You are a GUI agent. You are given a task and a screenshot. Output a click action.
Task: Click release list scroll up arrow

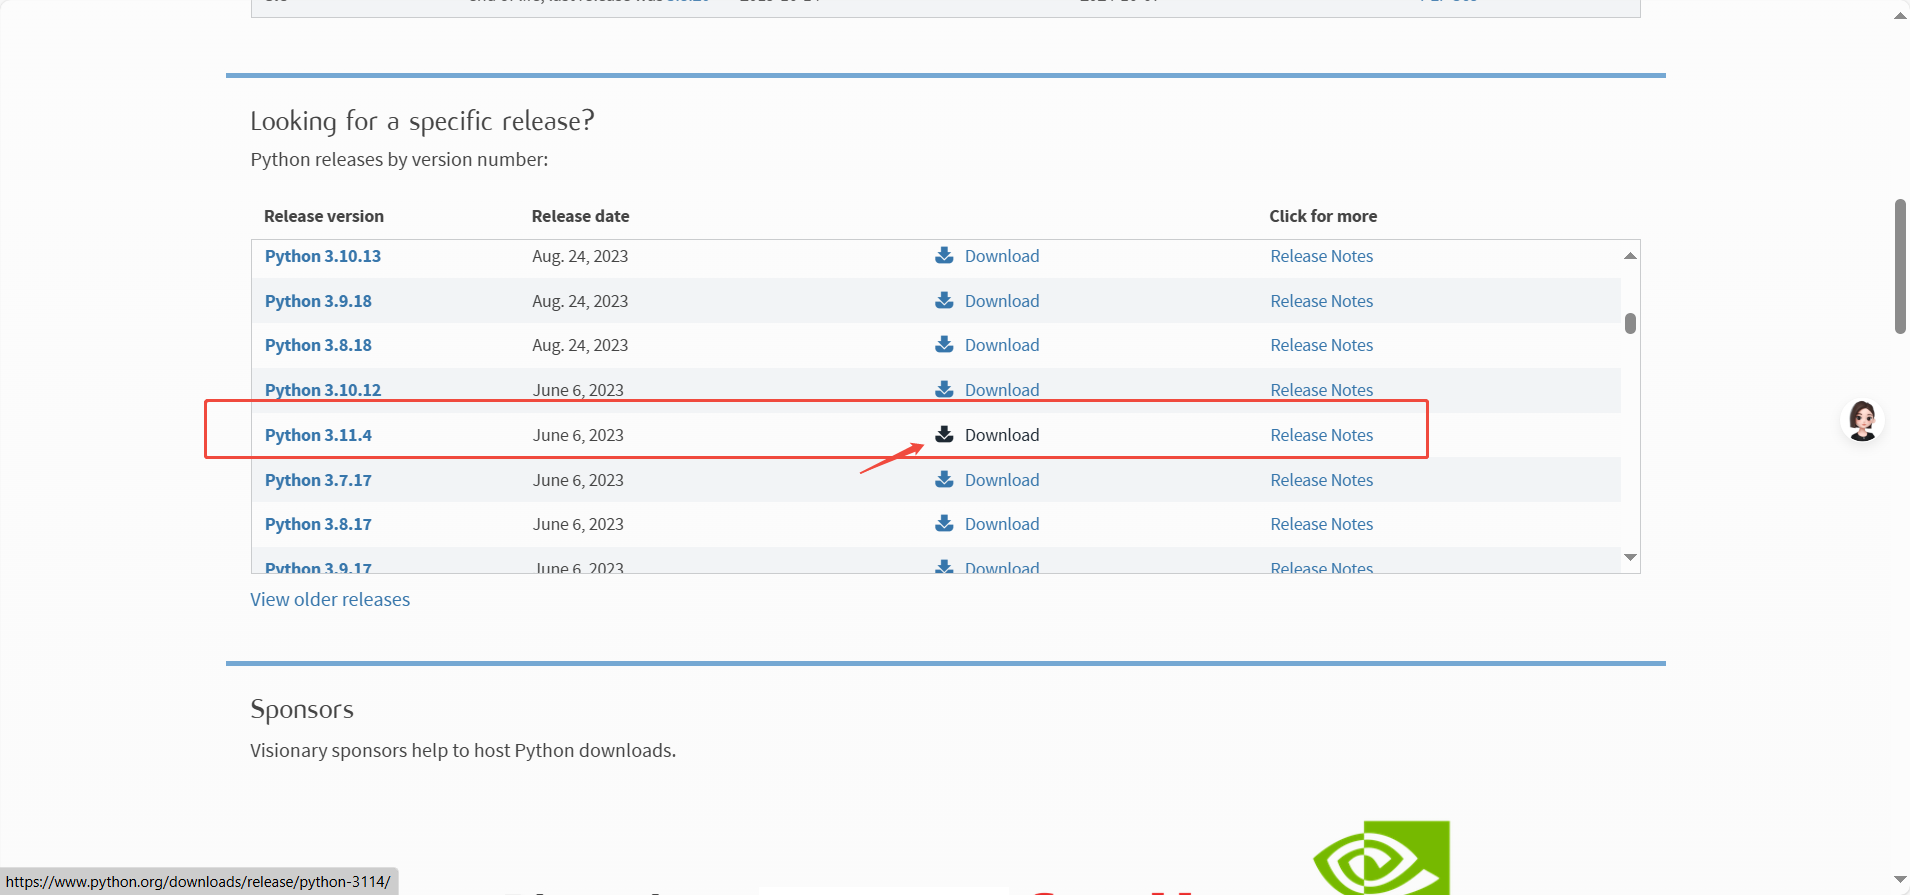(1630, 256)
